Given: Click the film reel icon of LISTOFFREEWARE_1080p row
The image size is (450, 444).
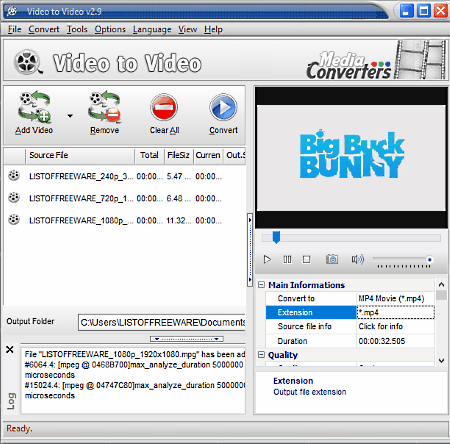Looking at the screenshot, I should point(14,219).
